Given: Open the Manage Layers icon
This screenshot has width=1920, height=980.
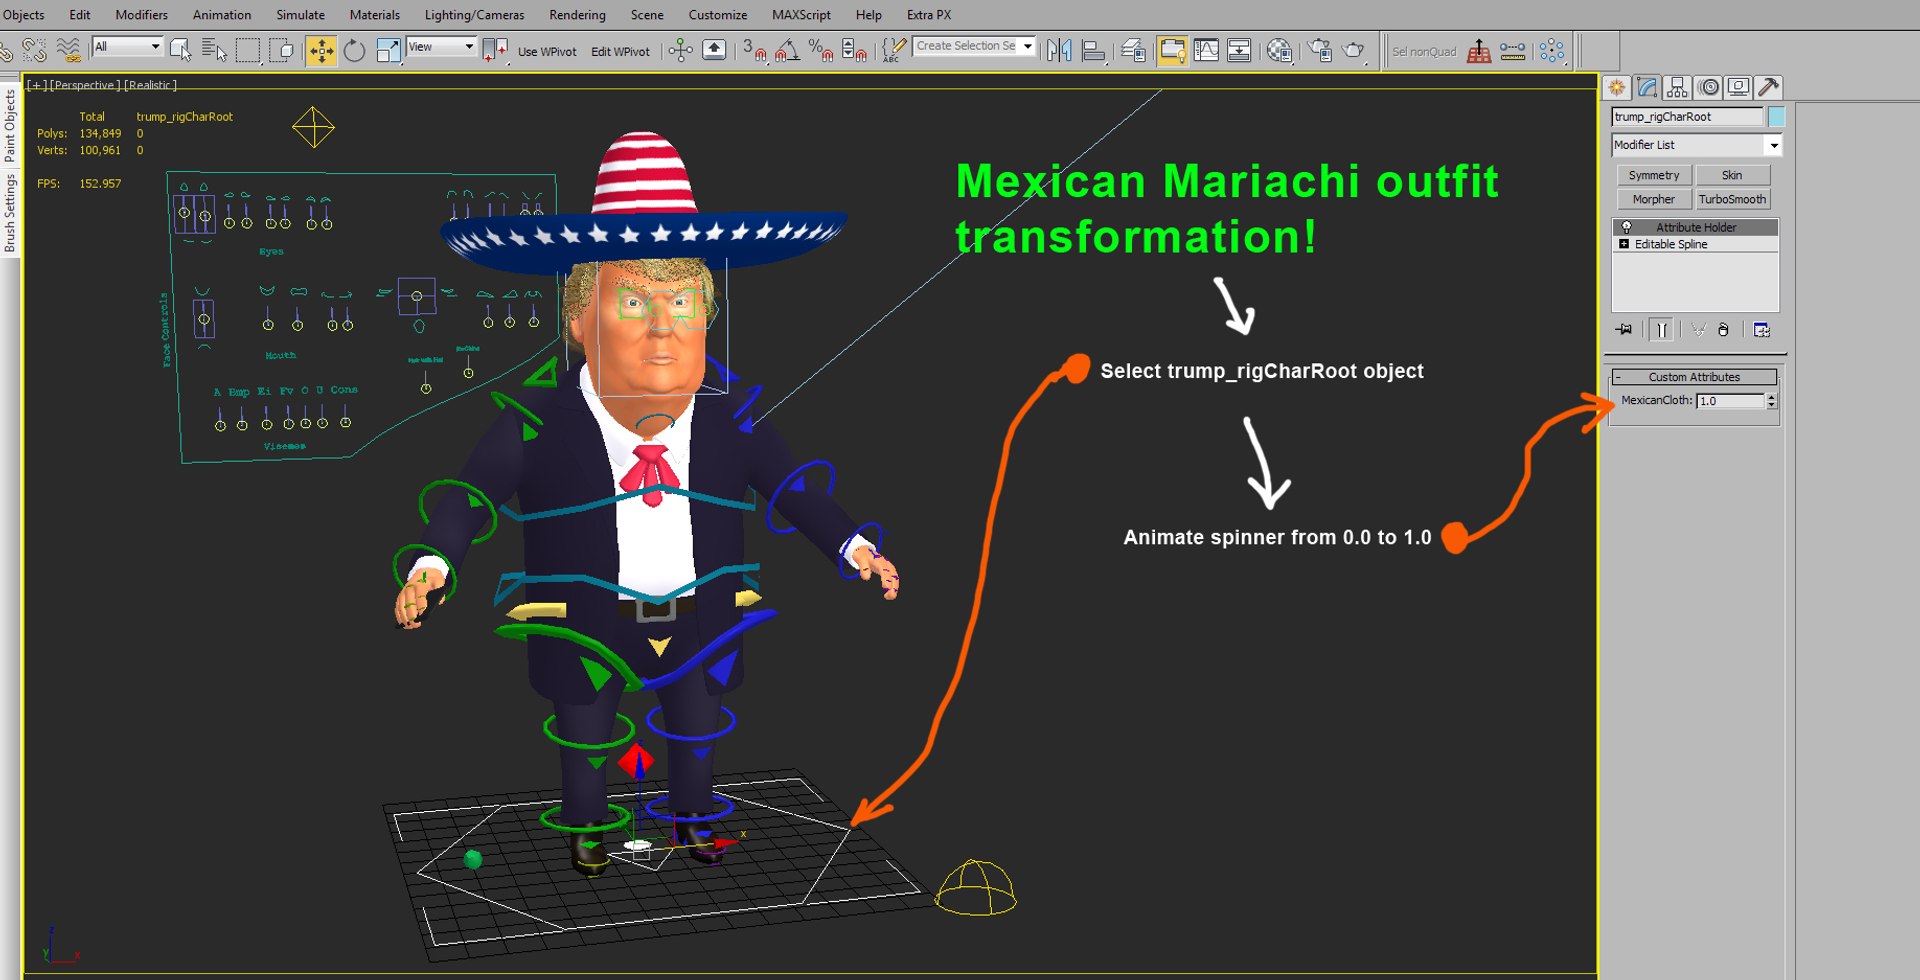Looking at the screenshot, I should [x=1133, y=50].
